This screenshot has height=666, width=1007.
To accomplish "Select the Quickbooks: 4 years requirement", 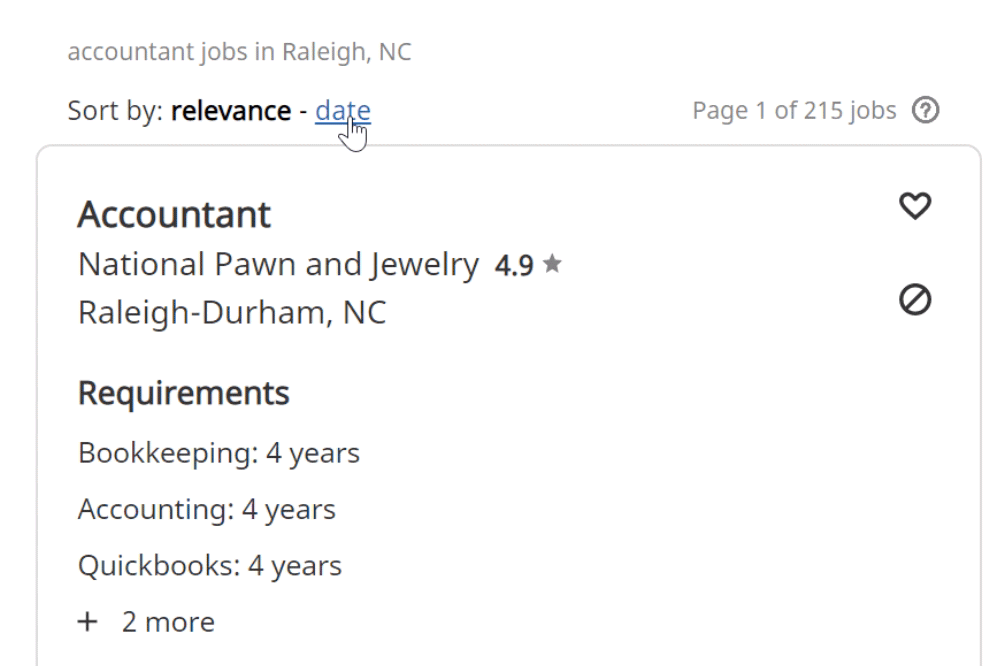I will (x=209, y=566).
